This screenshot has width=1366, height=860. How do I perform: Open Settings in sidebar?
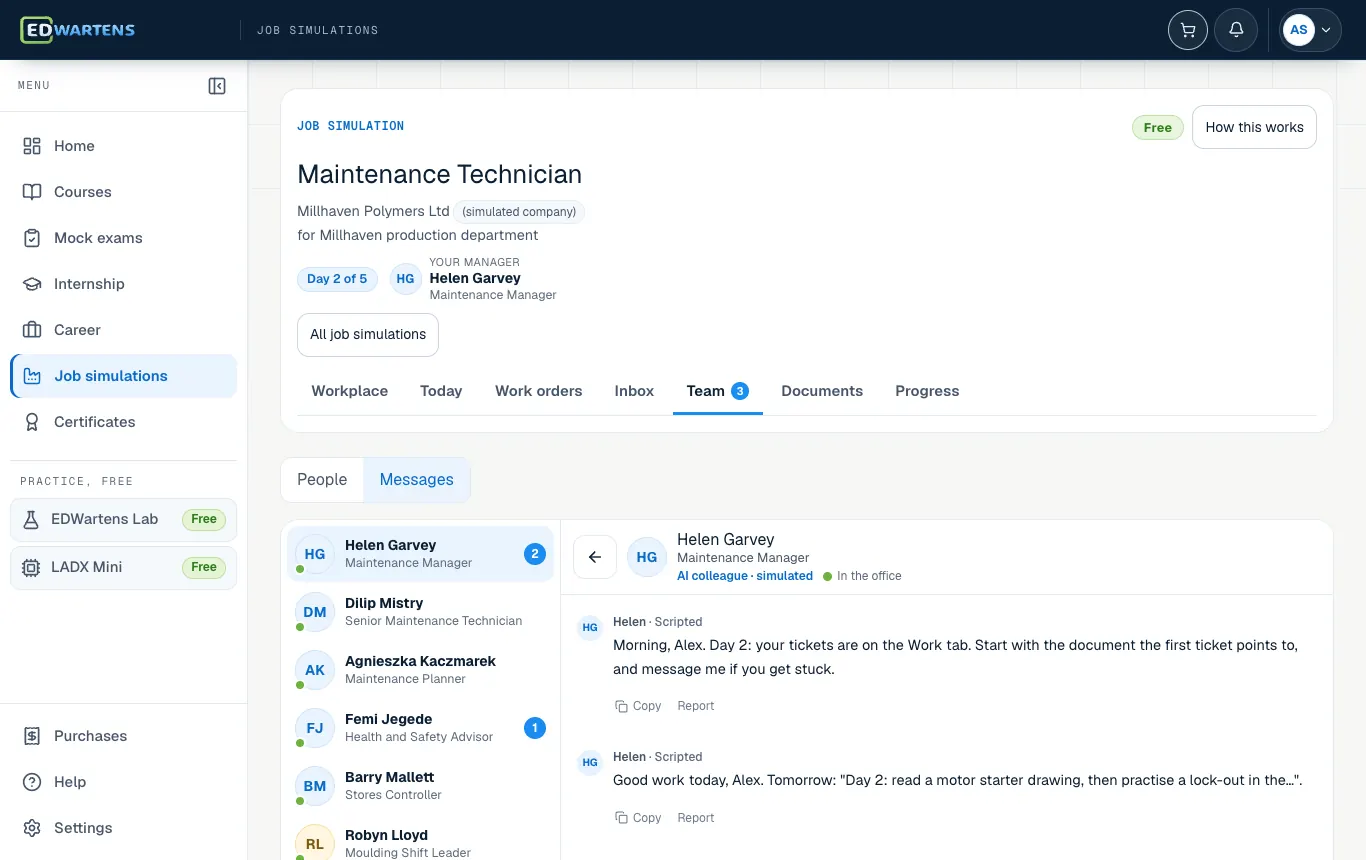pyautogui.click(x=124, y=828)
